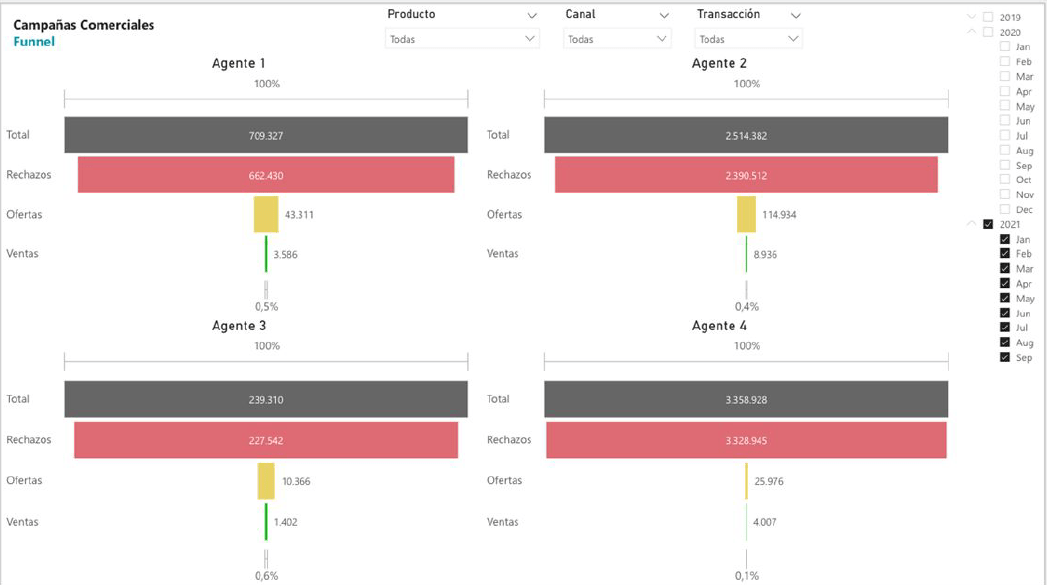Image resolution: width=1047 pixels, height=585 pixels.
Task: Select Agente 2 red Rechazos bar
Action: pyautogui.click(x=746, y=175)
